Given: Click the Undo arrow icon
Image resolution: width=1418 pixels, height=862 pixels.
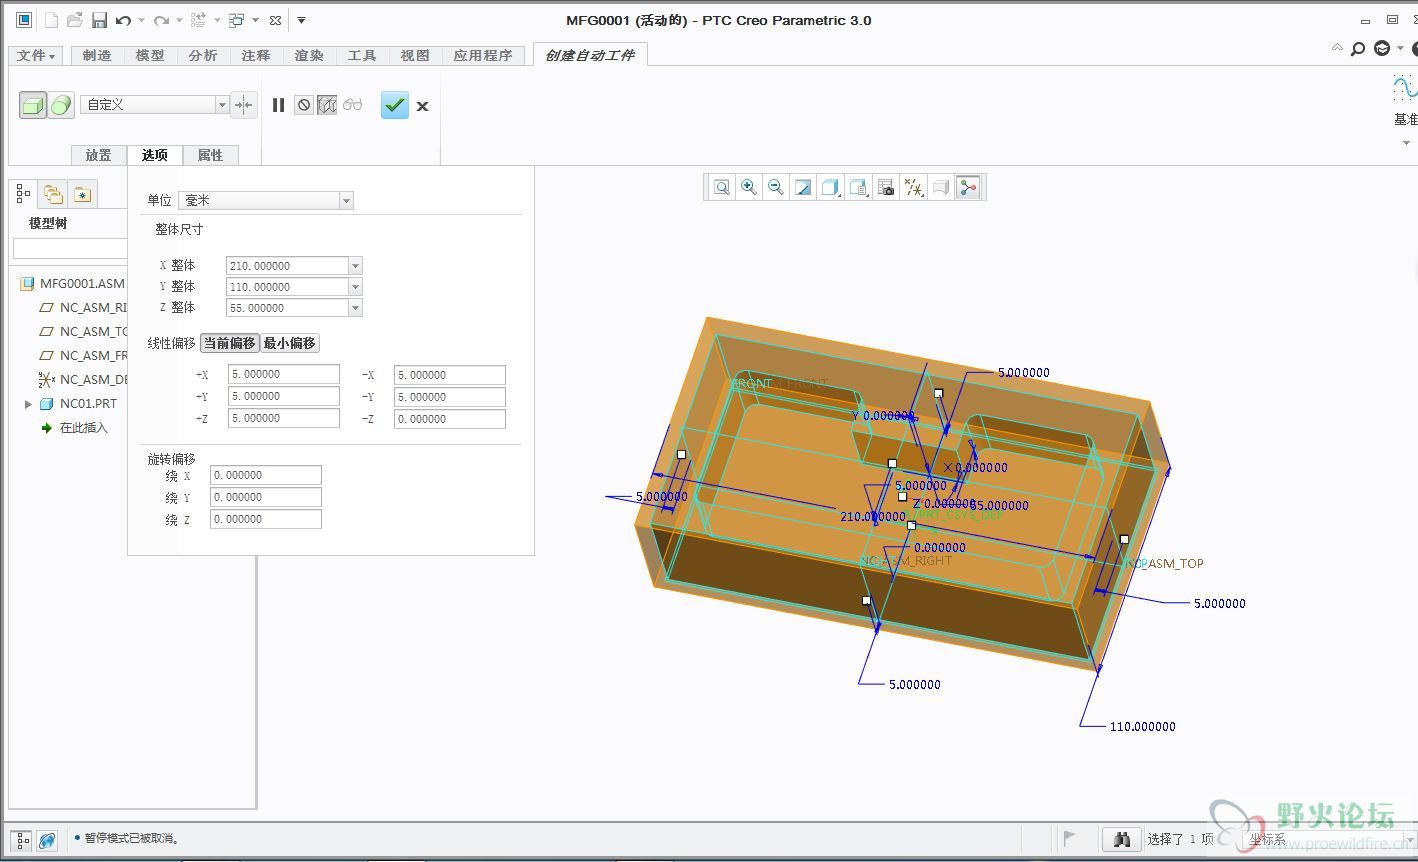Looking at the screenshot, I should point(123,20).
